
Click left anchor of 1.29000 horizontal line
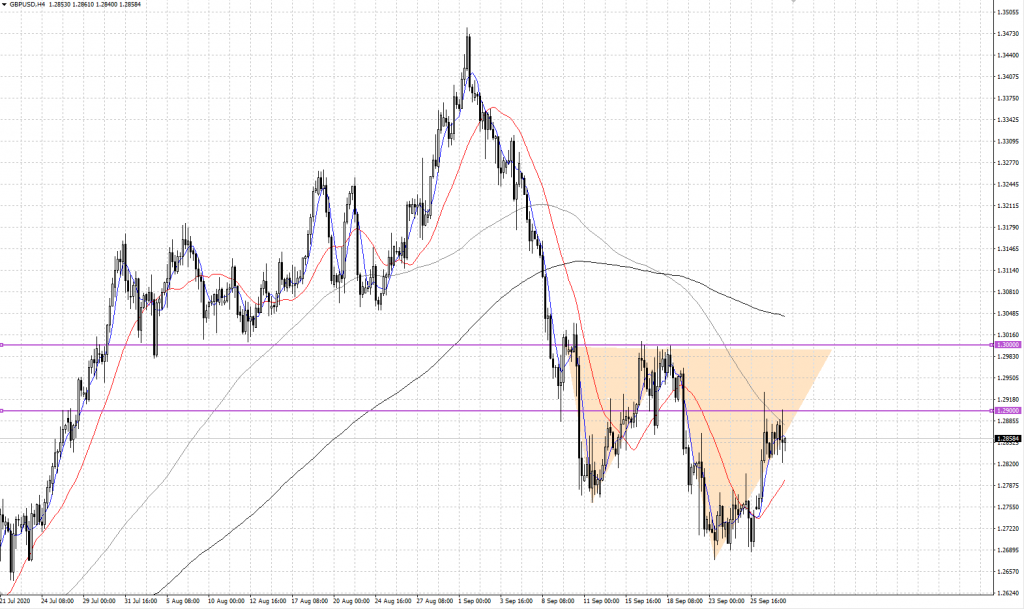click(x=3, y=411)
